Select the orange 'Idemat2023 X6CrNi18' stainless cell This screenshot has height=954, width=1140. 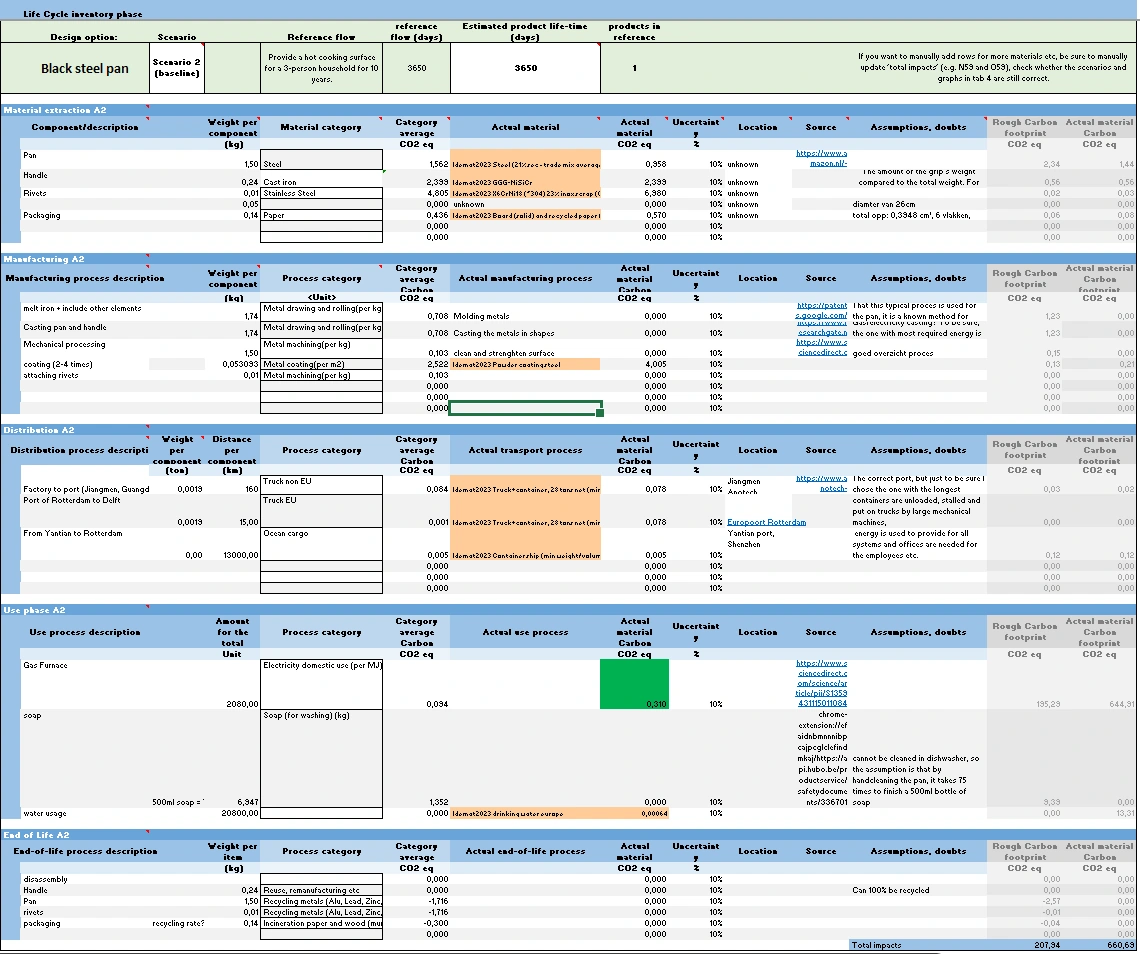tap(526, 193)
